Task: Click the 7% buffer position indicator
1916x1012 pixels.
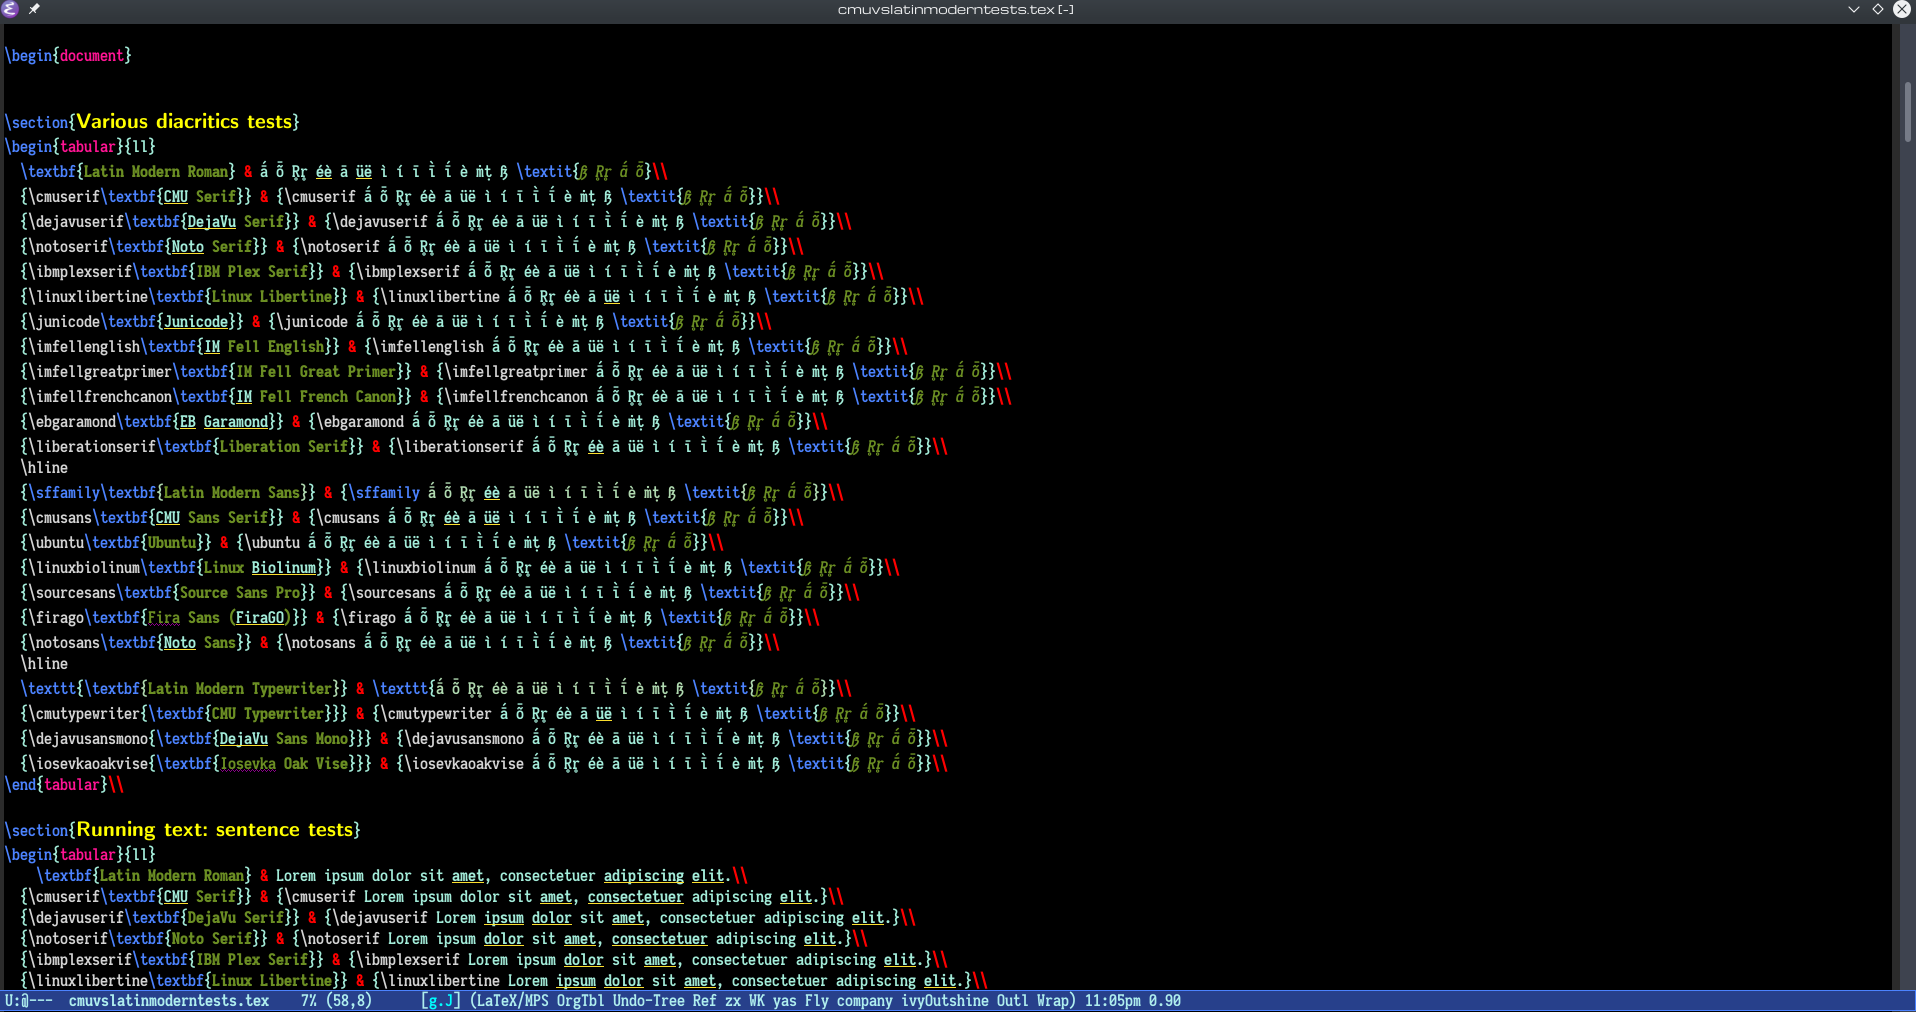Action: tap(309, 1001)
